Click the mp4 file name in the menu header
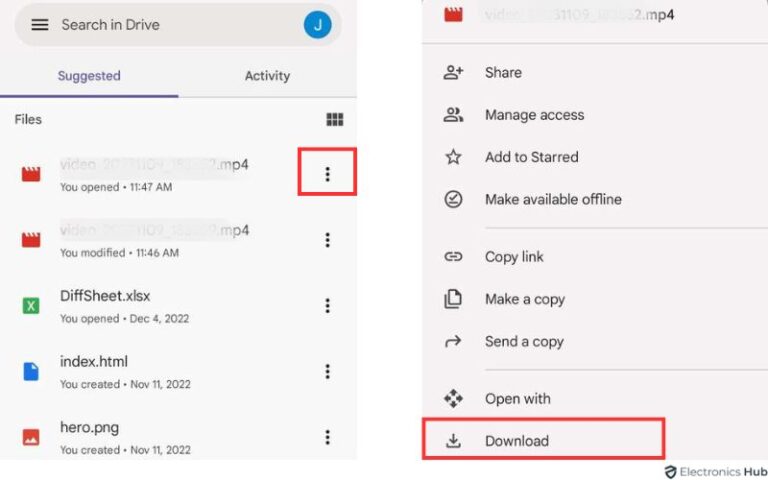Viewport: 768px width, 480px height. click(x=579, y=14)
